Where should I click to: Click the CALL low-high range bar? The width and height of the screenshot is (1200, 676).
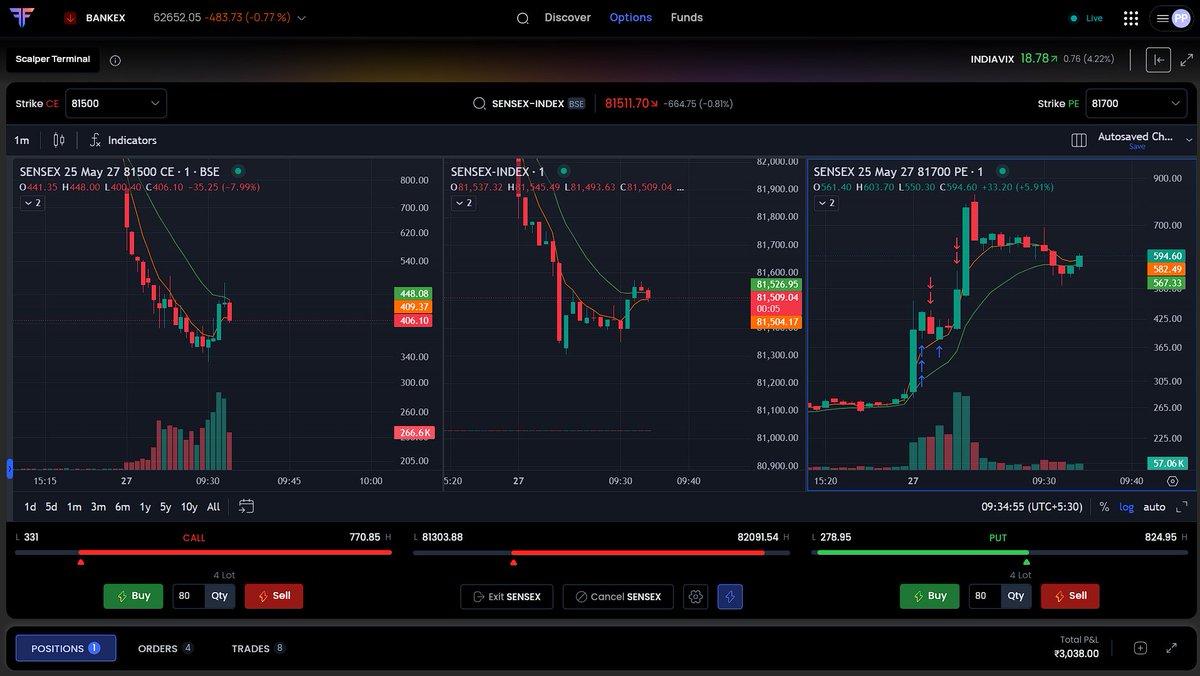pos(203,552)
